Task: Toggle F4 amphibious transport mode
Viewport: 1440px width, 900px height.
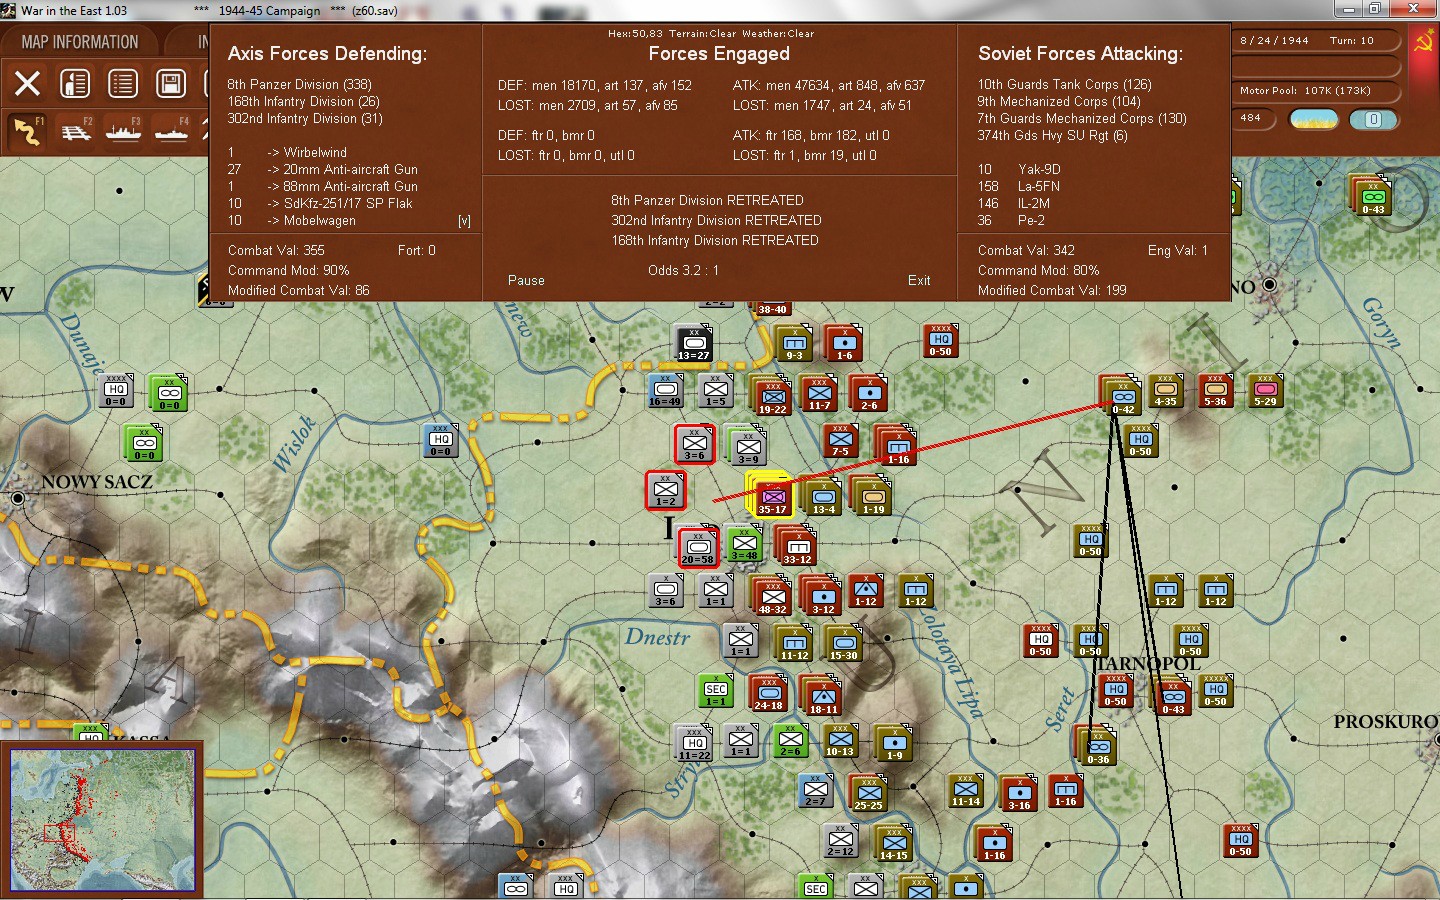Action: point(171,131)
